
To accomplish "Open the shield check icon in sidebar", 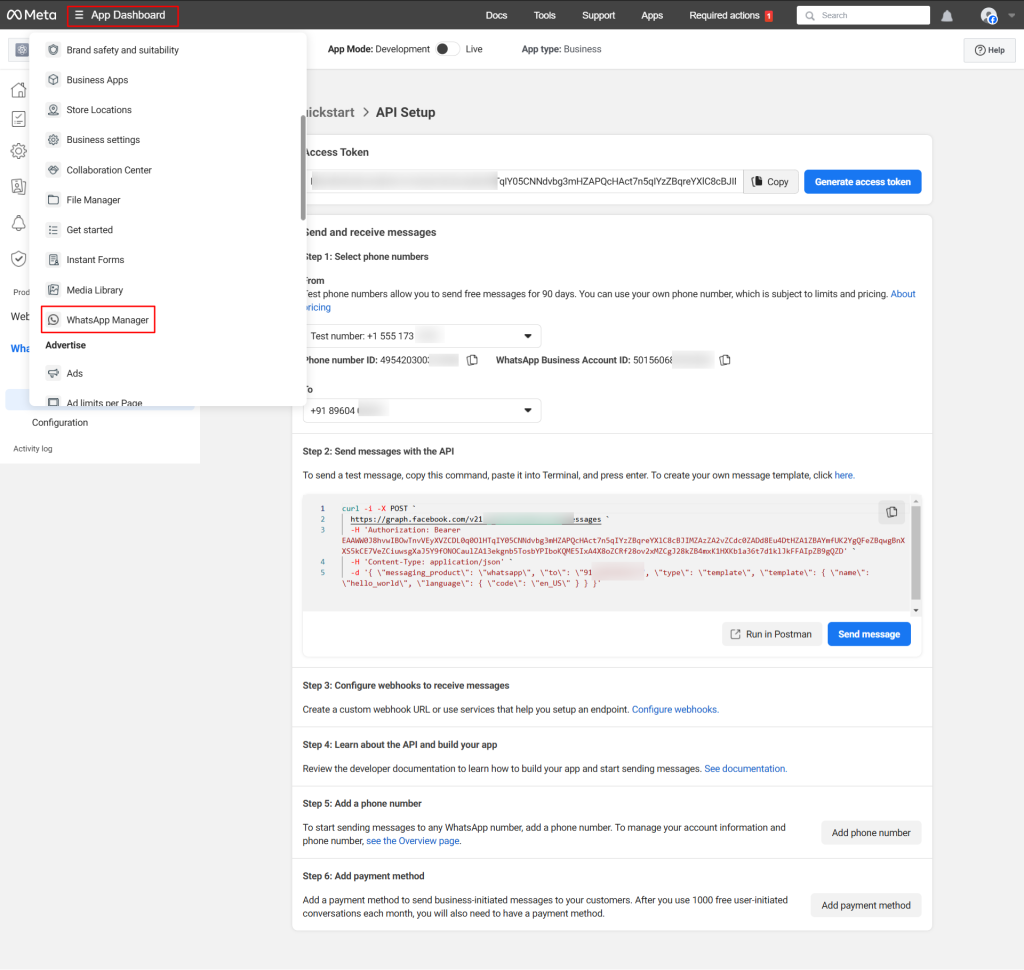I will [x=19, y=259].
